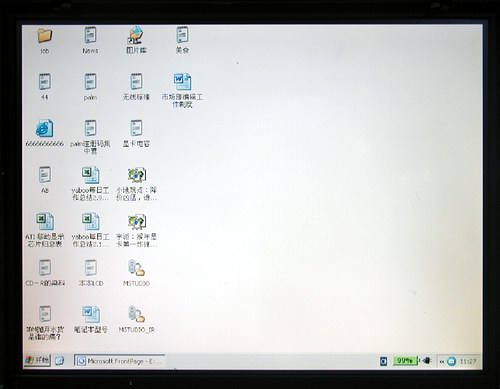Open the Start menu button
The width and height of the screenshot is (500, 389).
[37, 360]
